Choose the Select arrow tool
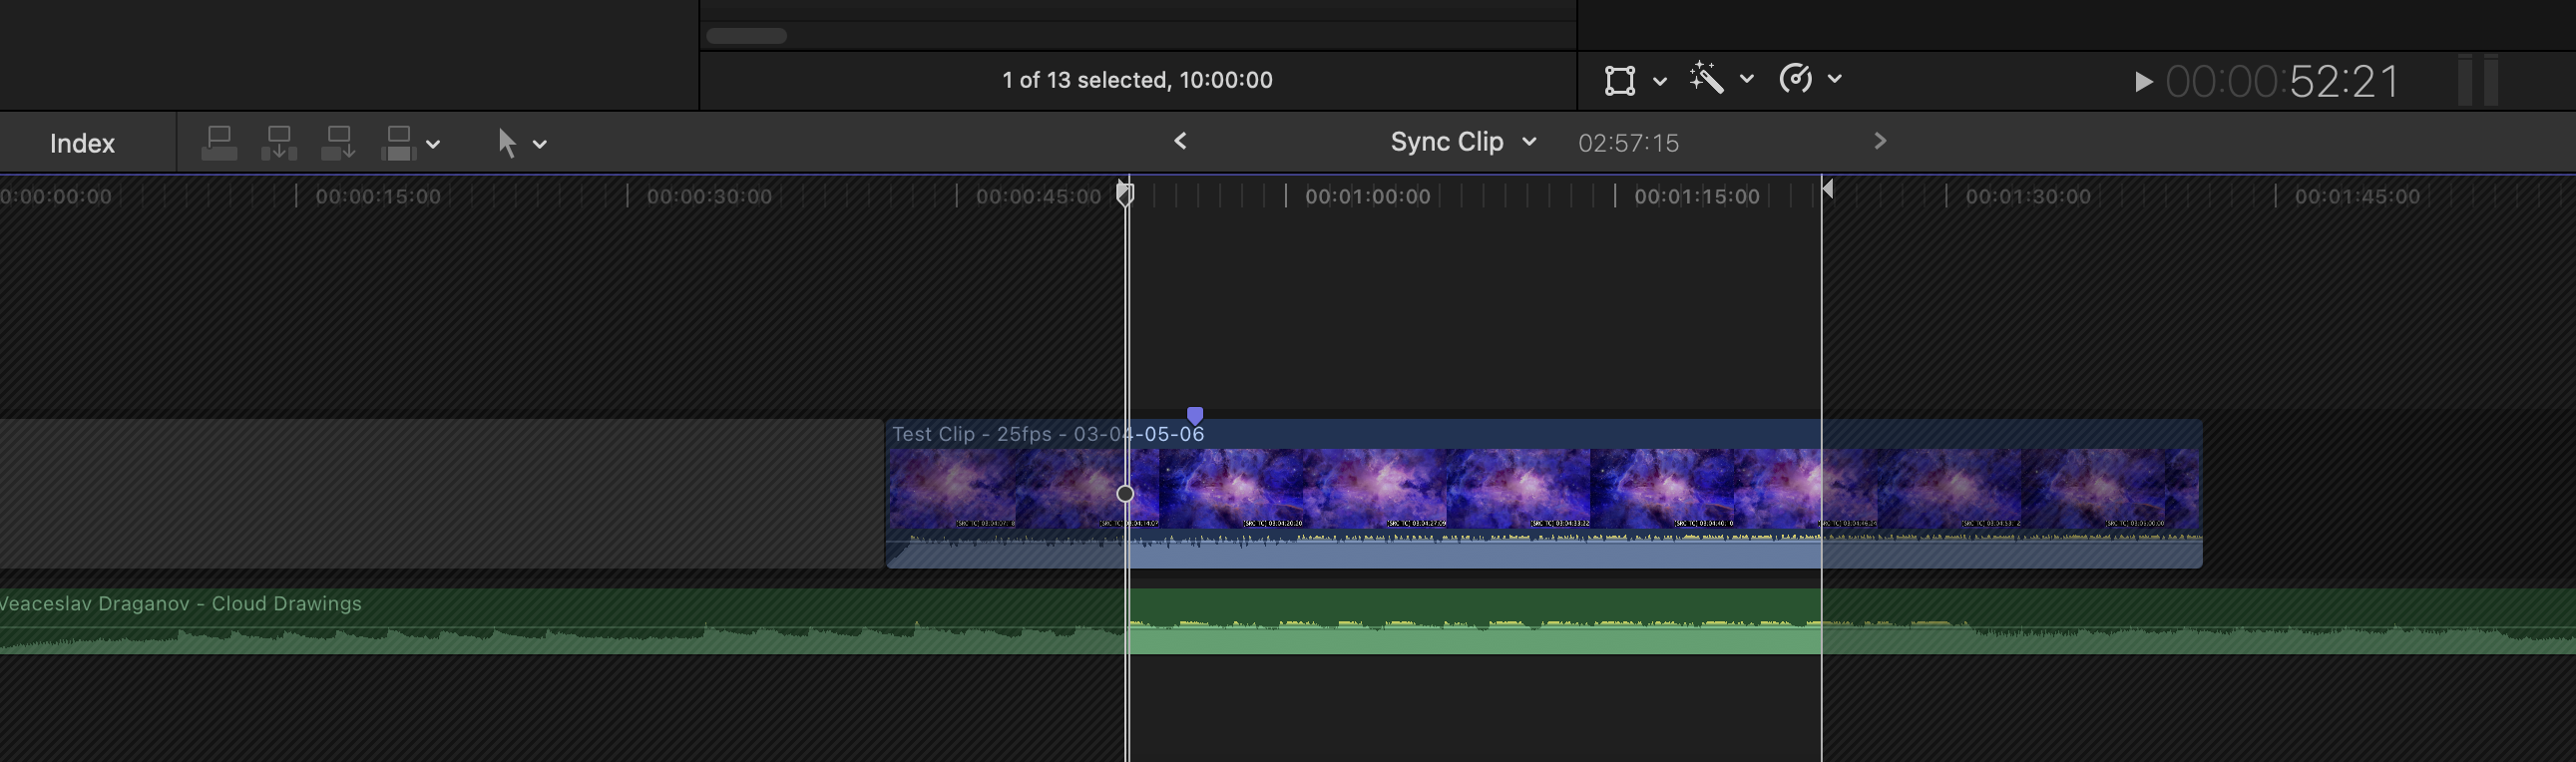The width and height of the screenshot is (2576, 762). (507, 143)
